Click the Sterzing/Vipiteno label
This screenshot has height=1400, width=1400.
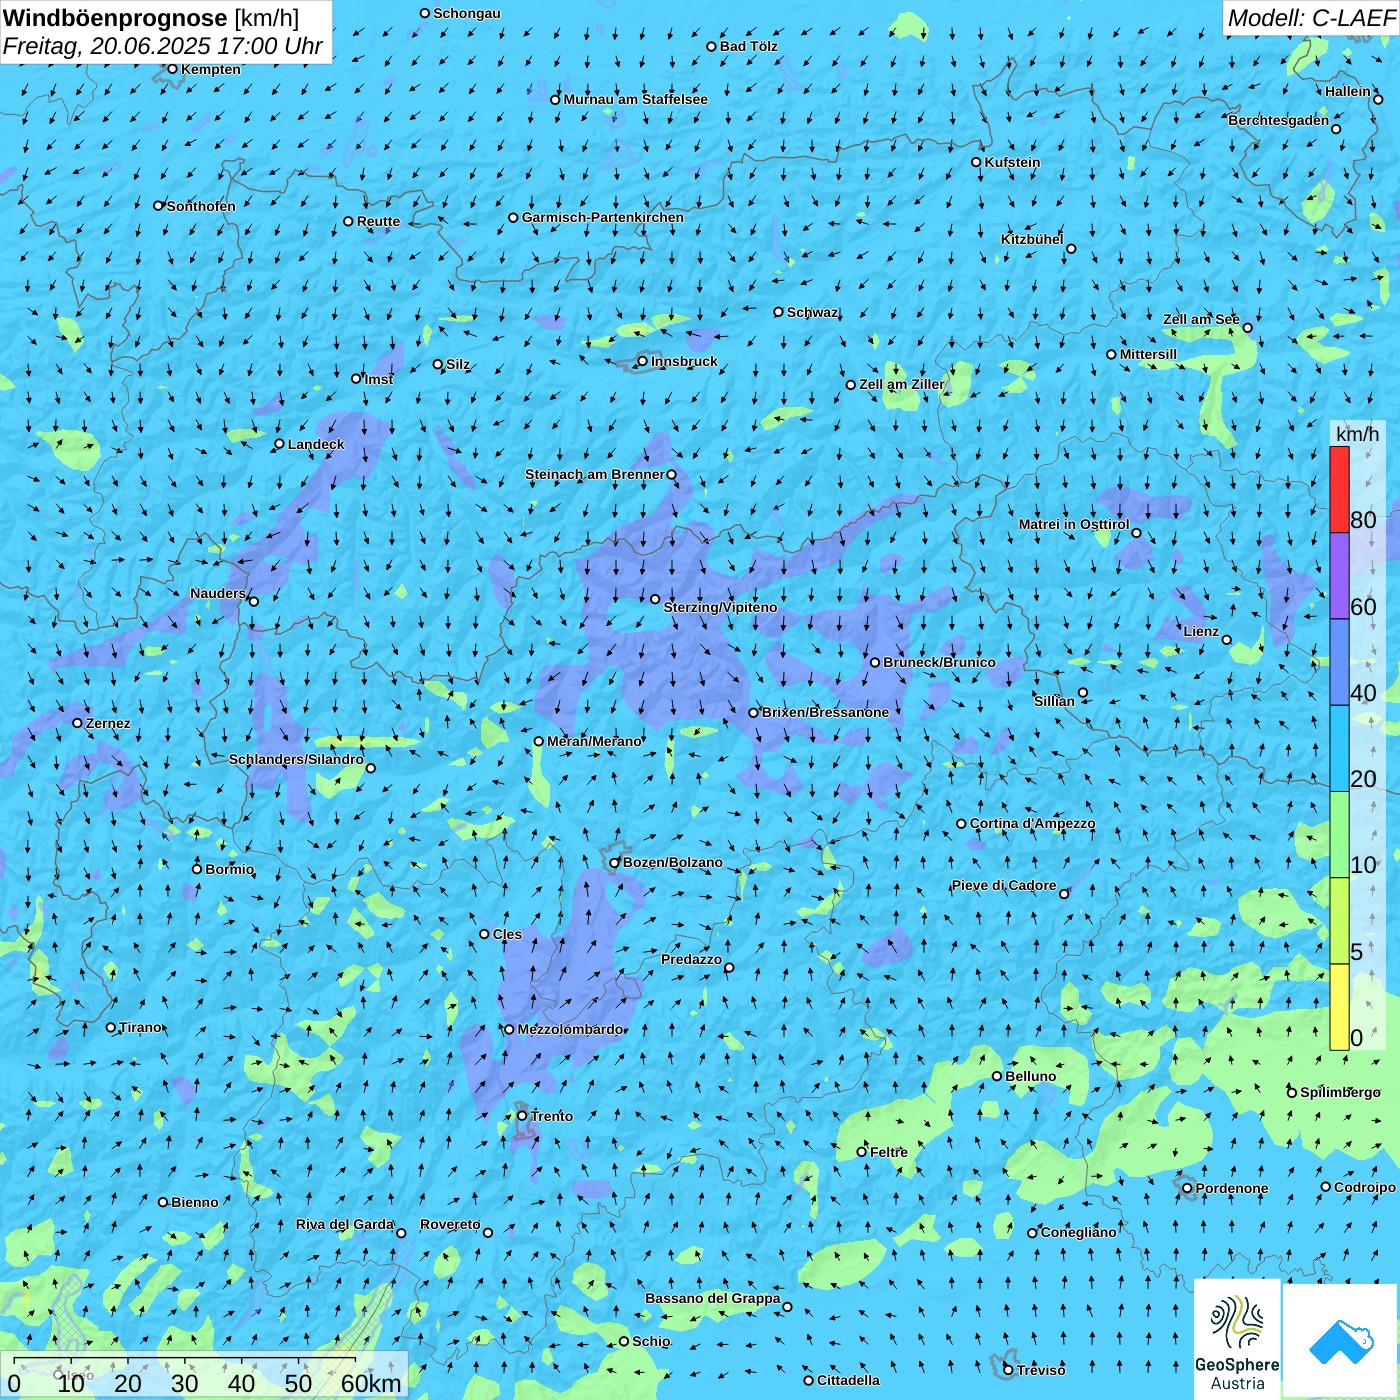(x=720, y=607)
